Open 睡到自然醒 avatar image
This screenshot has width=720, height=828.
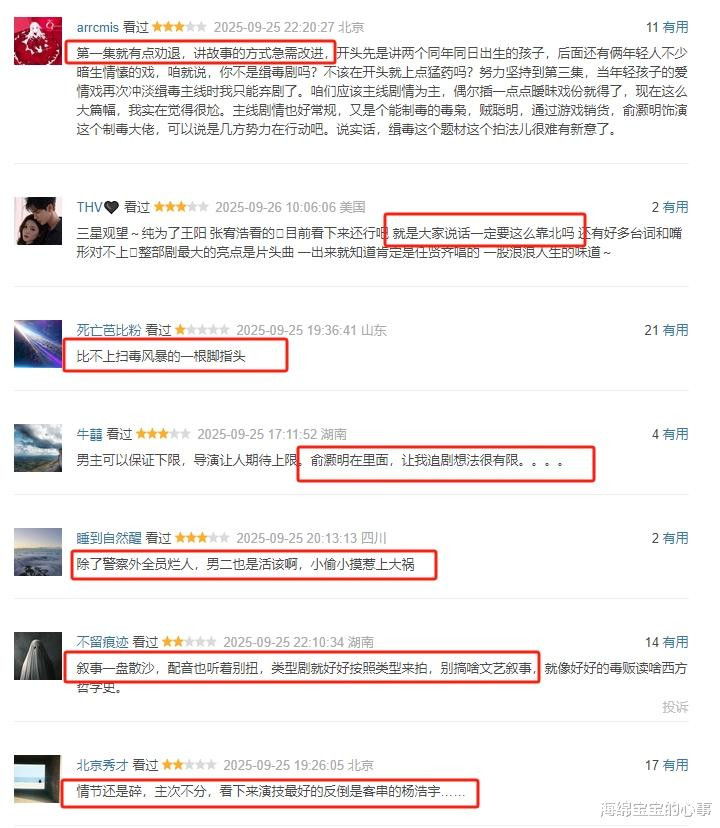pyautogui.click(x=38, y=552)
